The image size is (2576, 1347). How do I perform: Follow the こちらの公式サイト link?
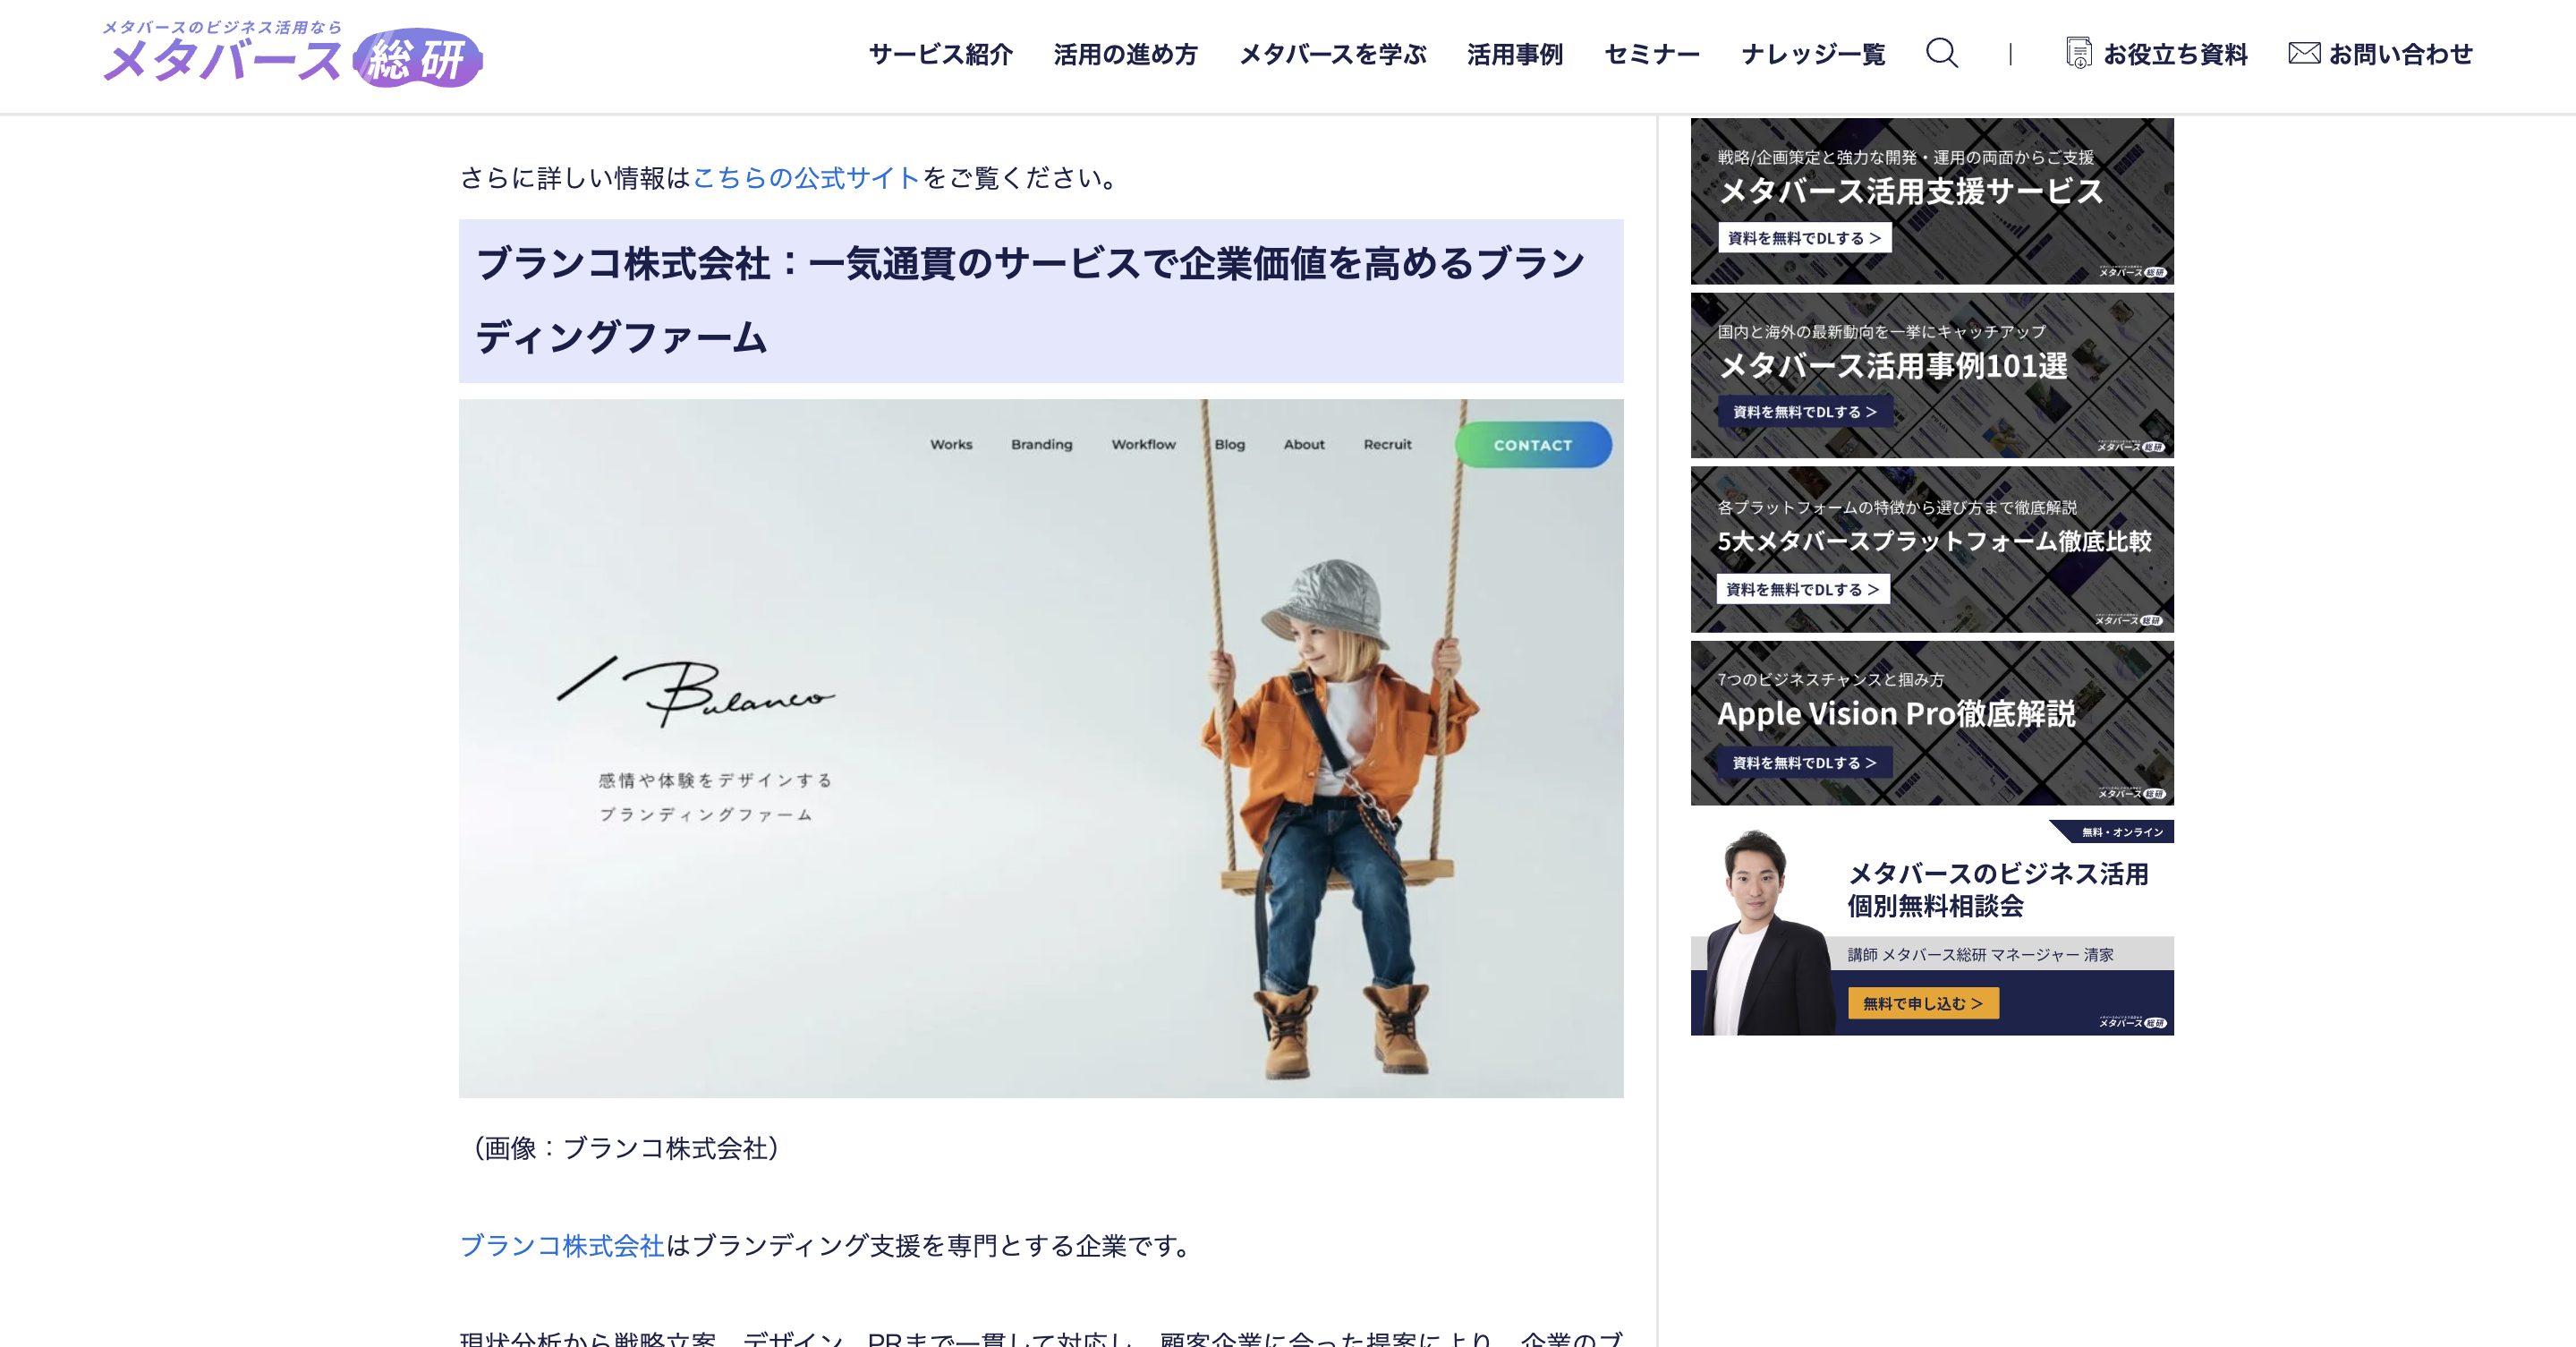point(806,178)
